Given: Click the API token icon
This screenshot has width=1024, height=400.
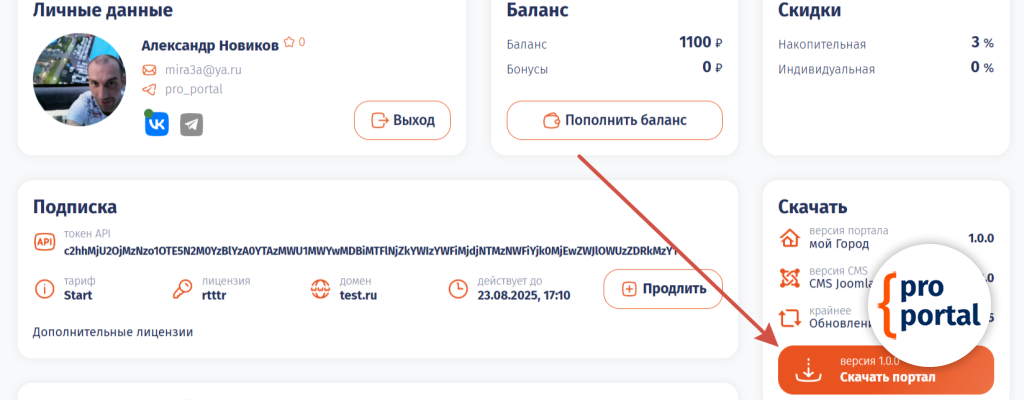Looking at the screenshot, I should pos(45,241).
